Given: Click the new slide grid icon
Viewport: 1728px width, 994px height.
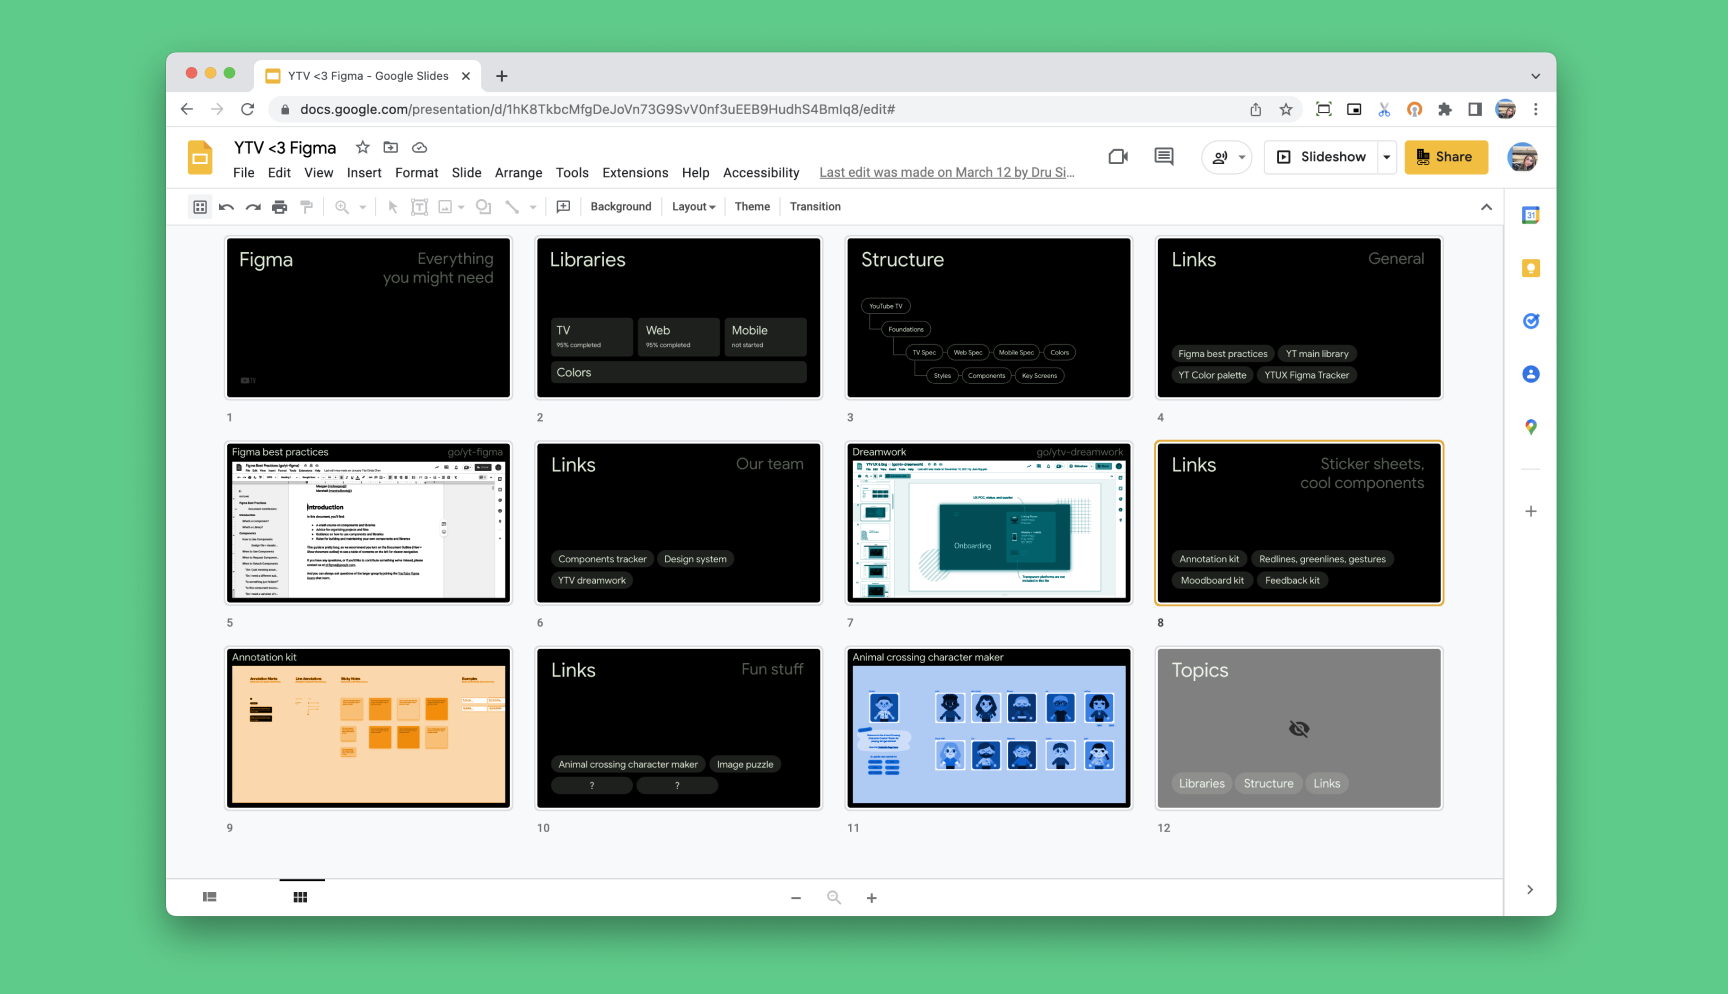Looking at the screenshot, I should 200,207.
